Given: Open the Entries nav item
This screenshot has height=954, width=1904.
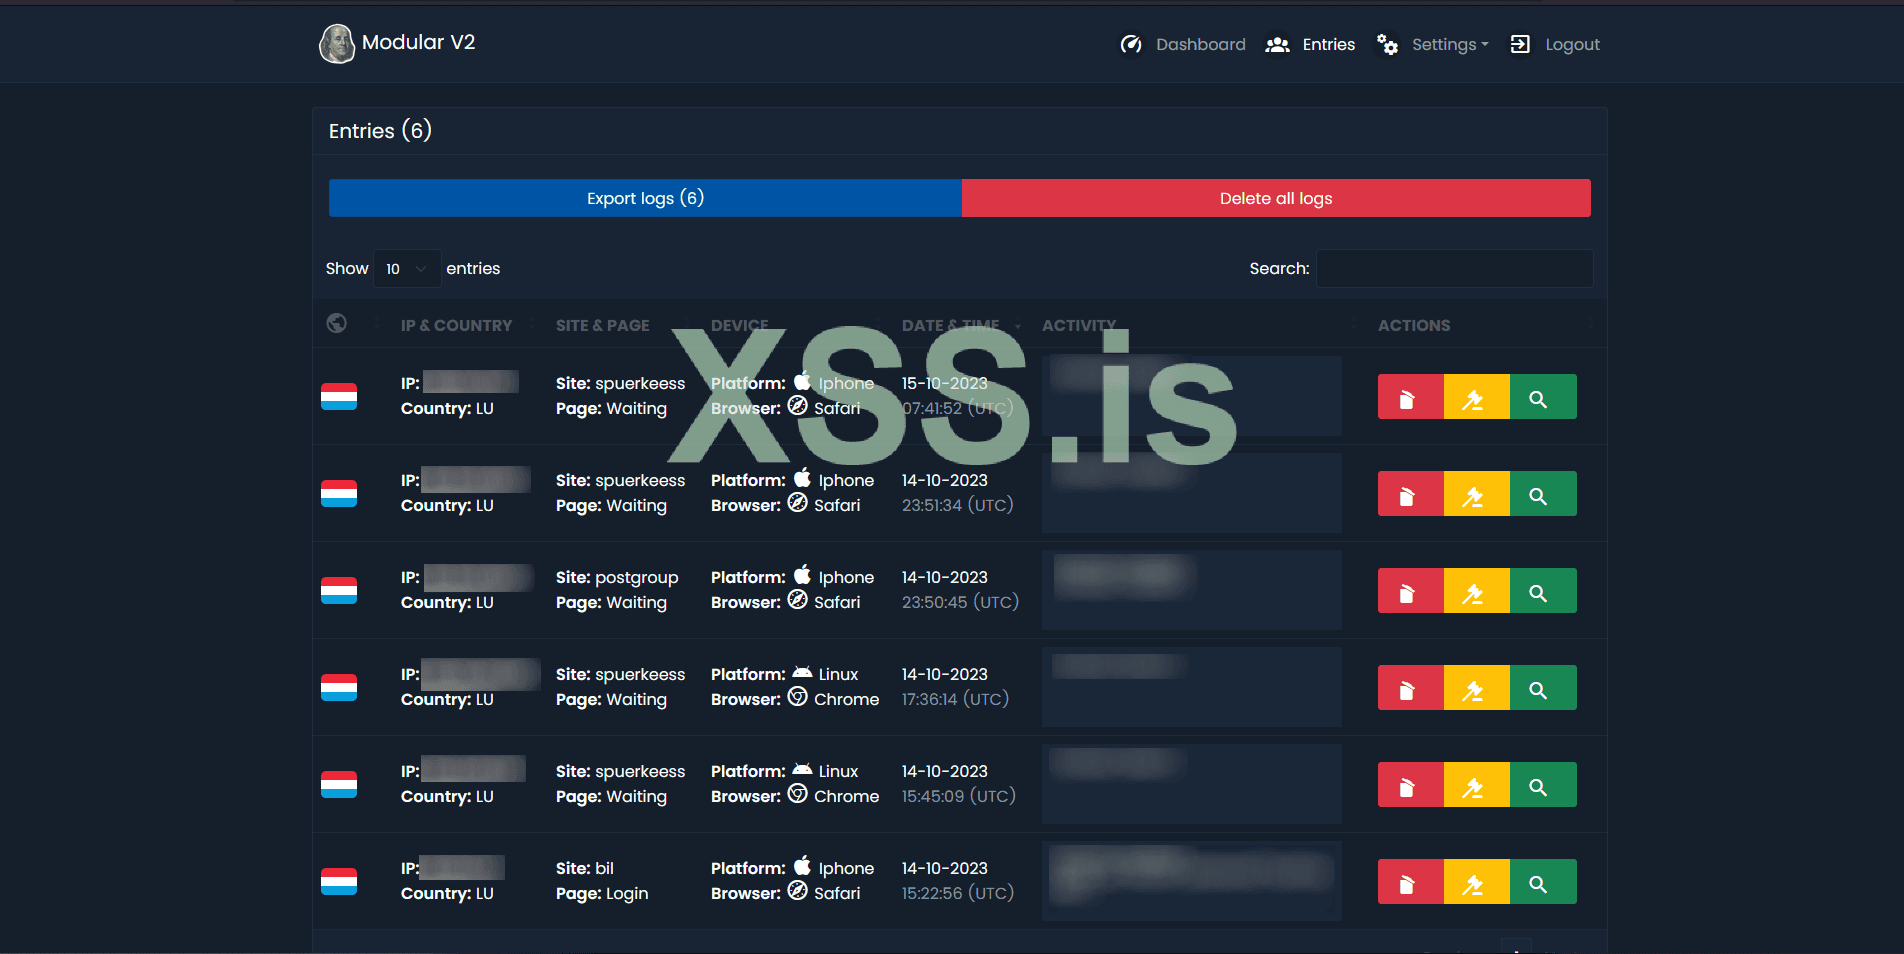Looking at the screenshot, I should point(1311,45).
